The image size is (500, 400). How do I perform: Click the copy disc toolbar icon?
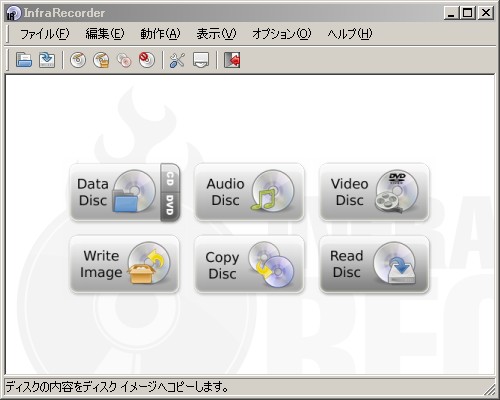tap(124, 60)
